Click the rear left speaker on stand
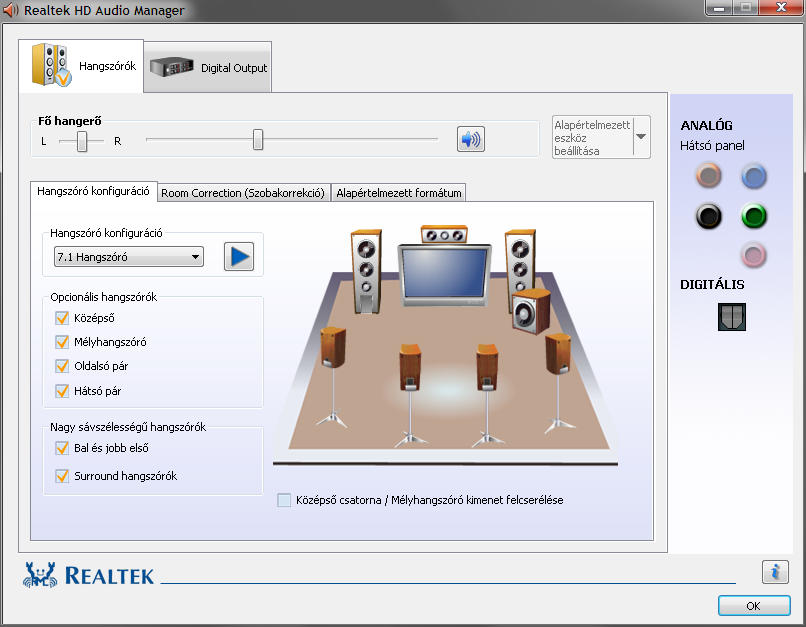The image size is (806, 627). [410, 396]
